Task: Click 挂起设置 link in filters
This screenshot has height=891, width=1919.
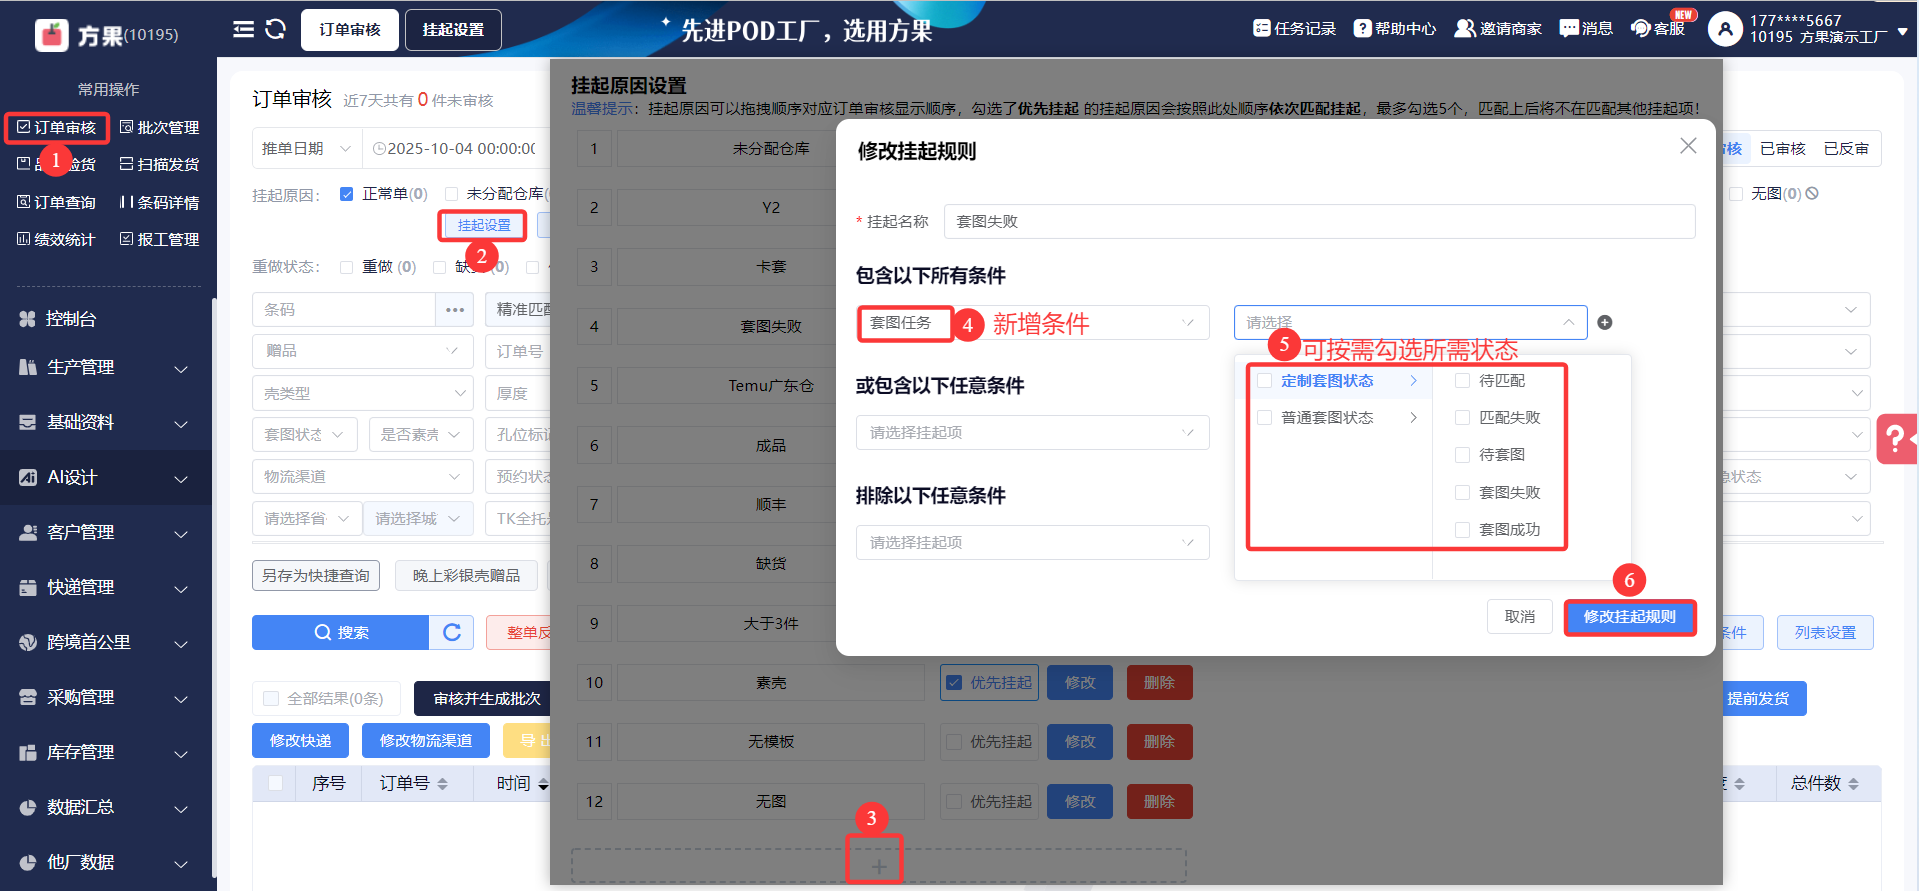Action: [x=484, y=226]
